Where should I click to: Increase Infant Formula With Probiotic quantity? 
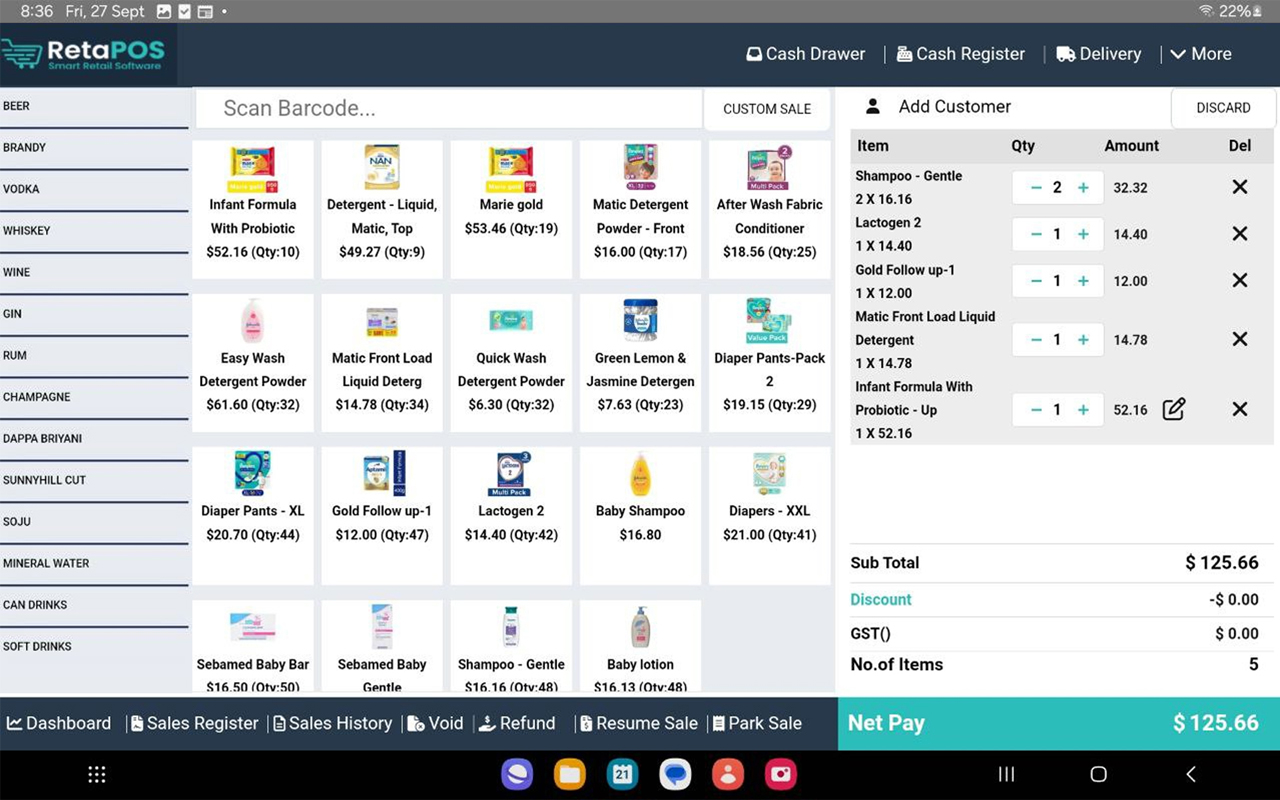coord(1083,410)
